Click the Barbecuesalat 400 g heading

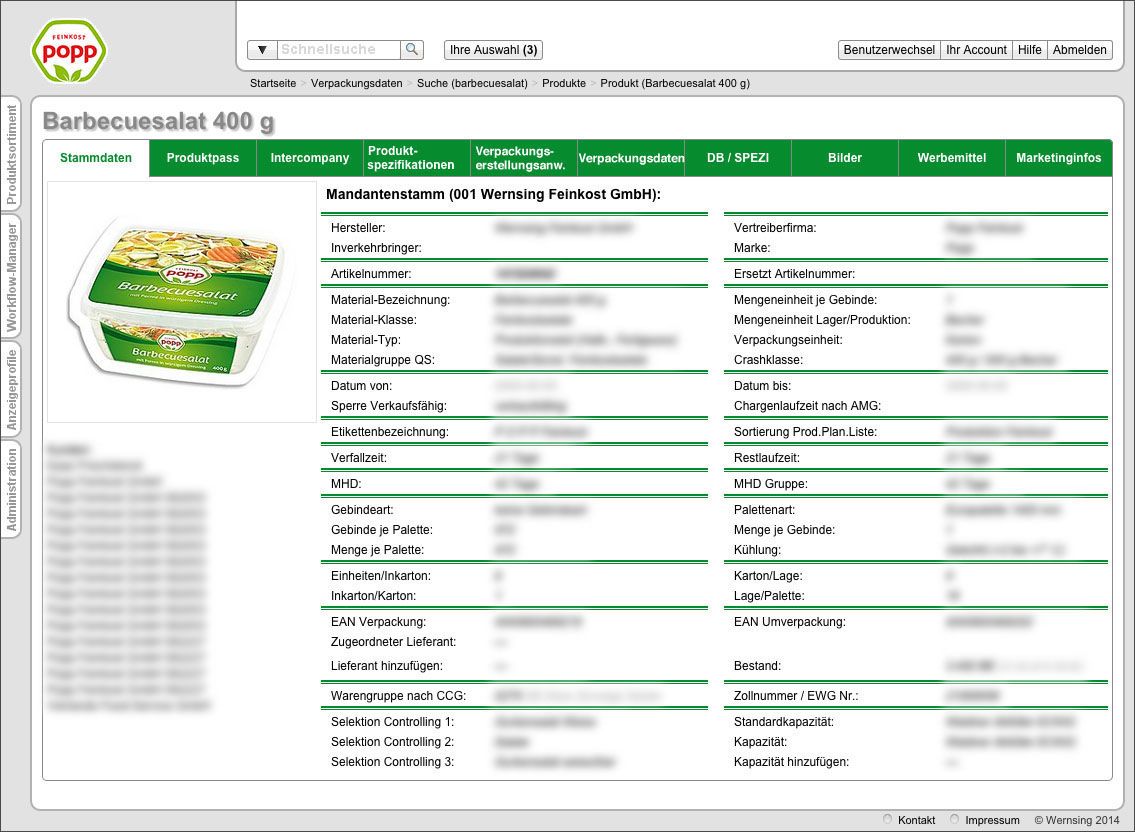(x=158, y=121)
